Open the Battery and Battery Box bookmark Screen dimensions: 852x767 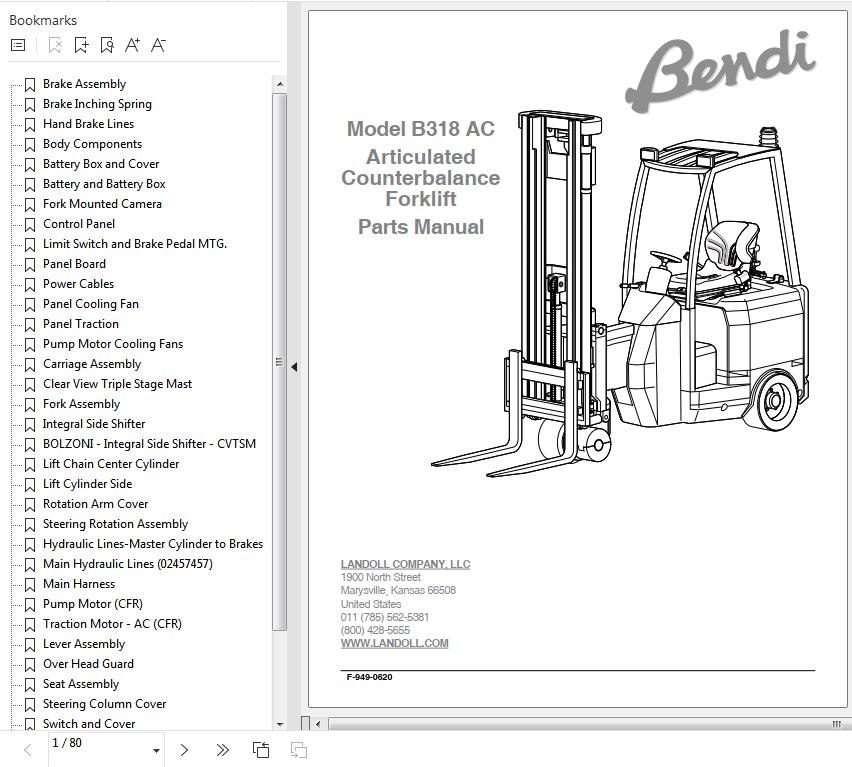tap(104, 184)
